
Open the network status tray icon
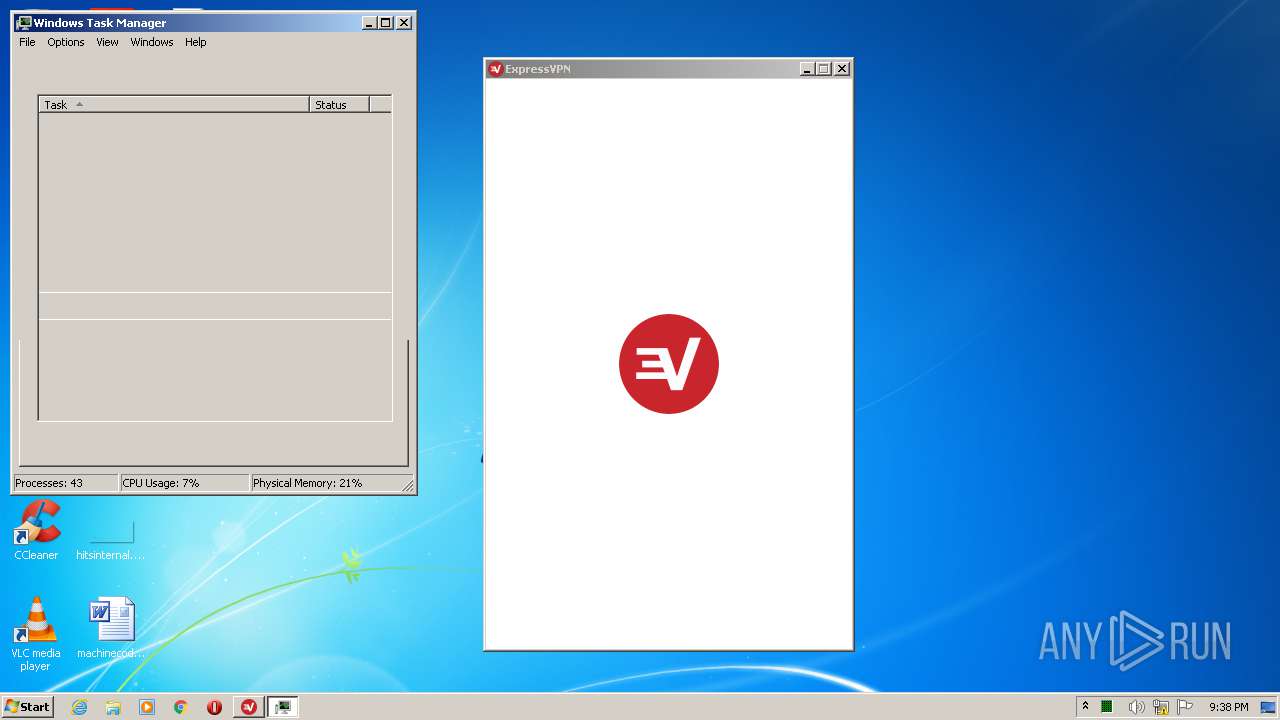pos(1161,707)
